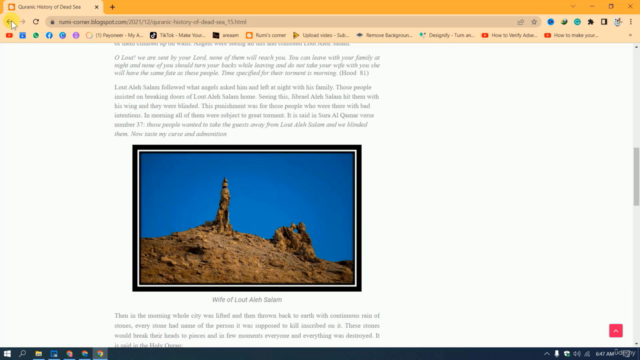This screenshot has width=640, height=360.
Task: Expand the hidden bookmarks overflow chevron
Action: (x=630, y=36)
